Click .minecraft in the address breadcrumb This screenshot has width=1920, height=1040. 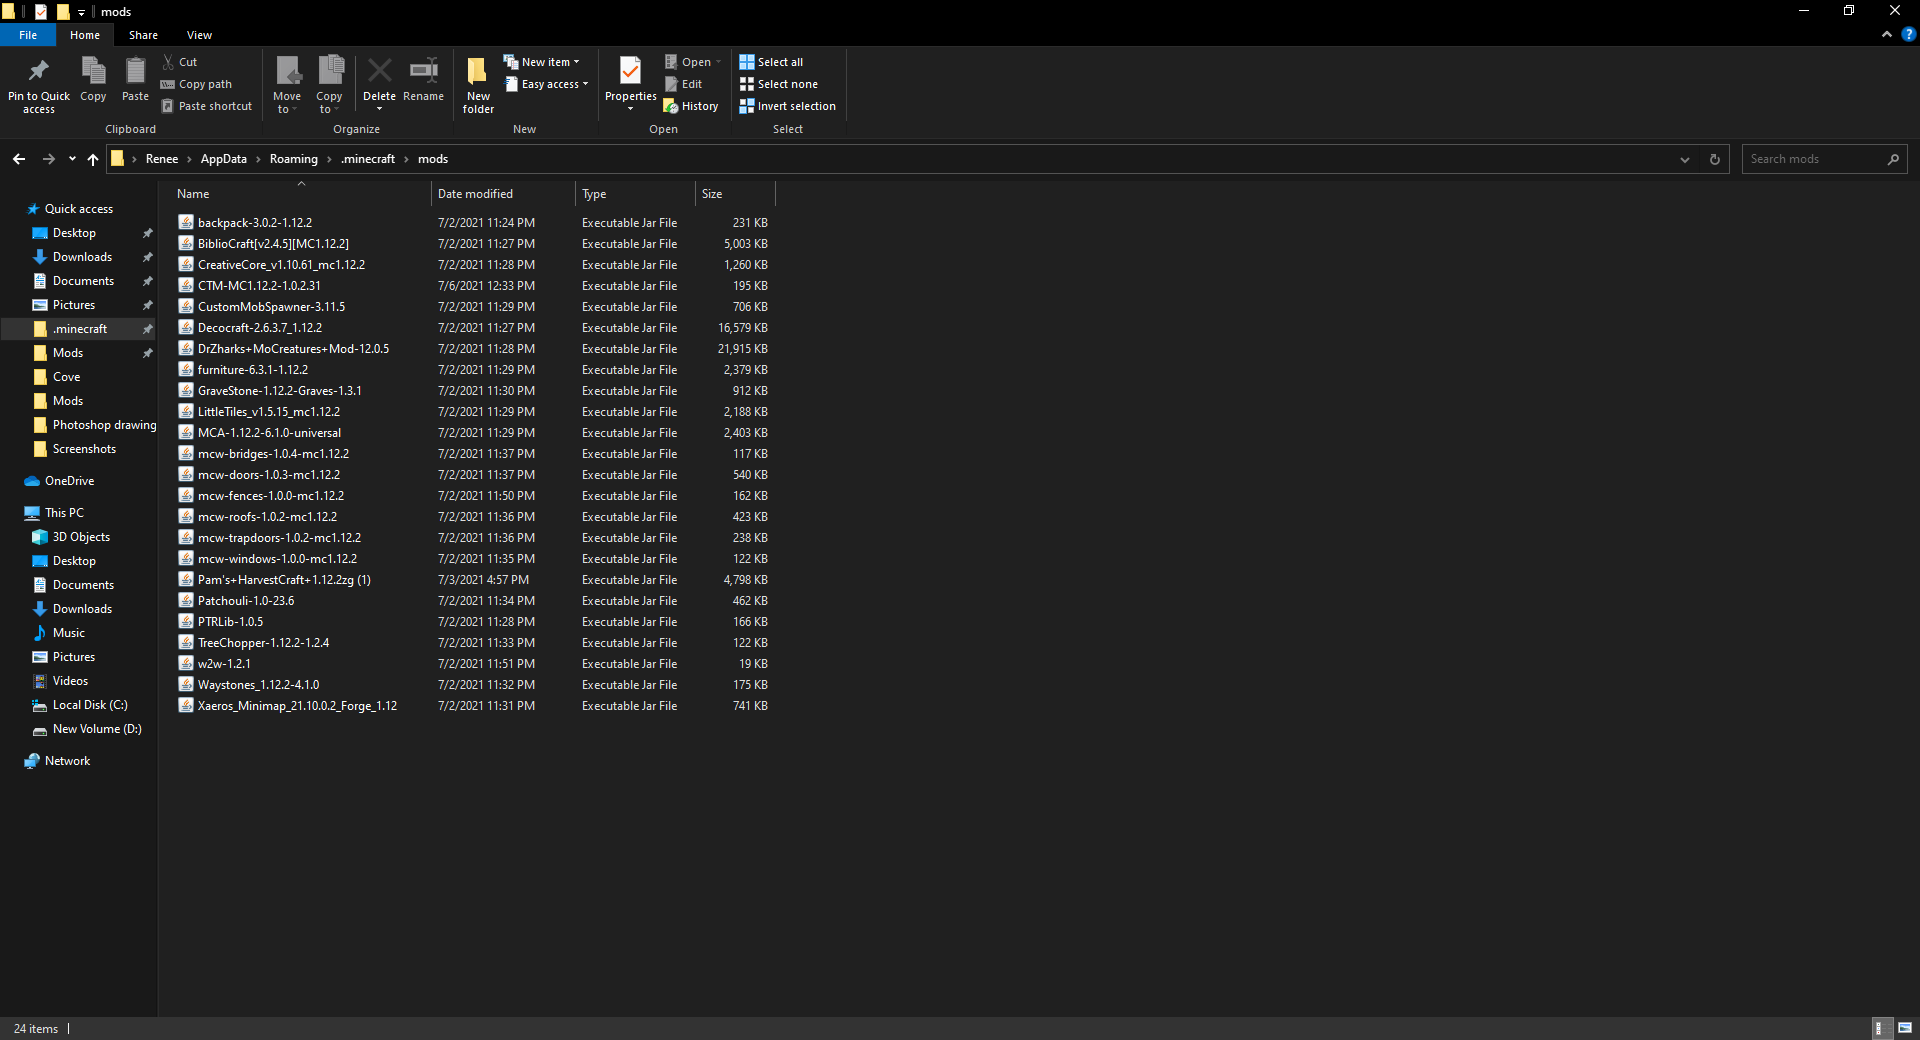pyautogui.click(x=368, y=159)
